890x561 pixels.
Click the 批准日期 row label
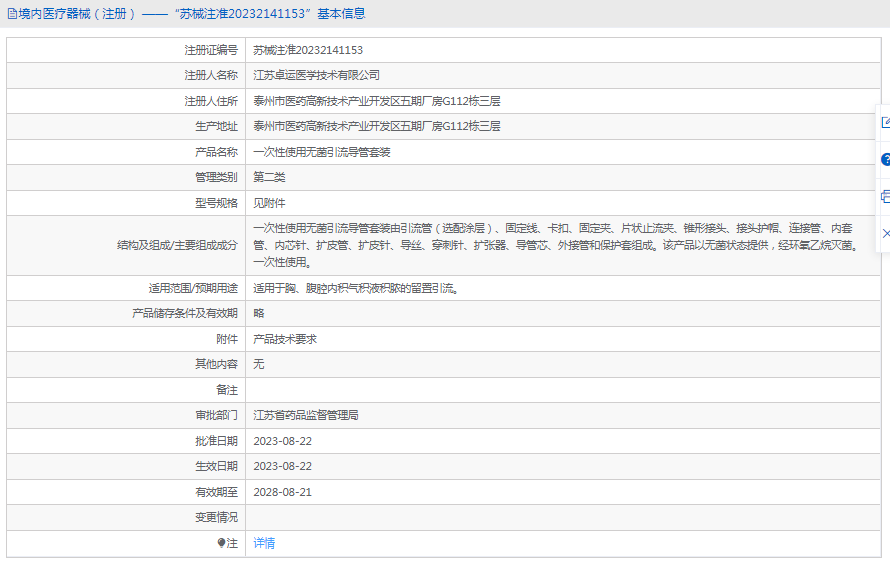[216, 441]
